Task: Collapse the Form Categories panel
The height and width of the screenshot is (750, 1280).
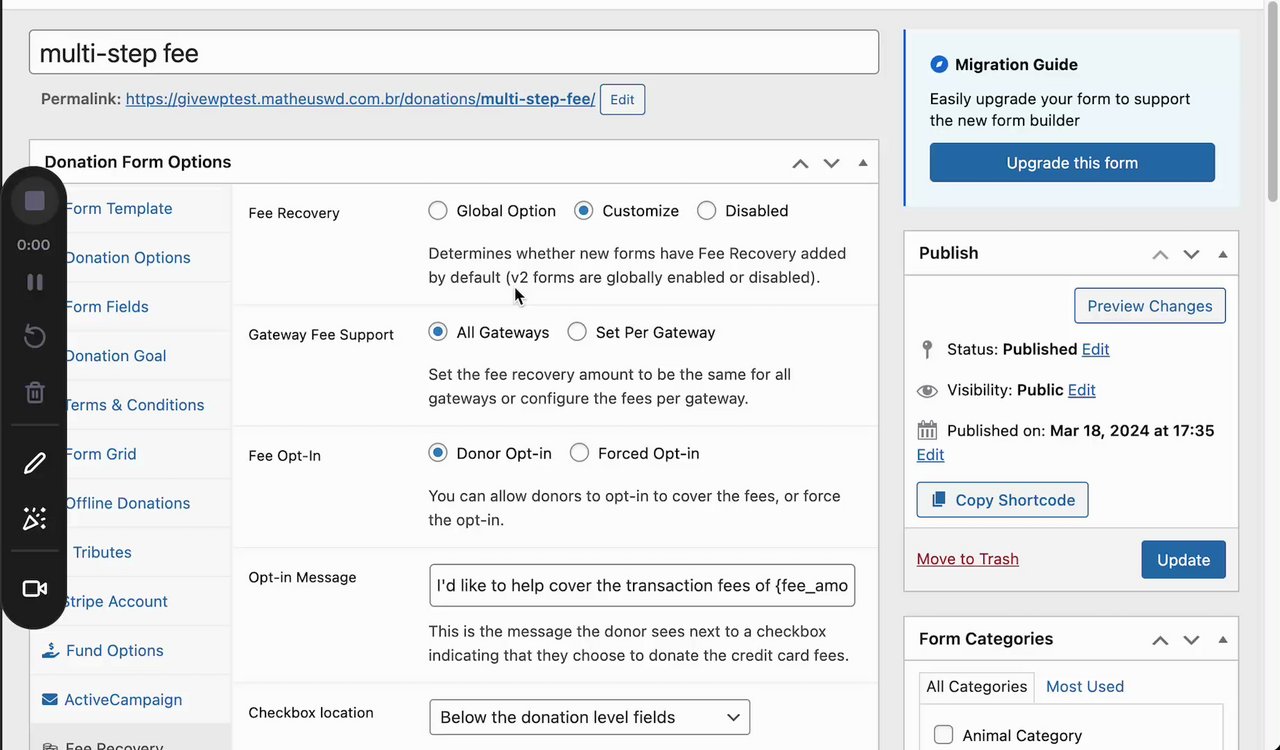Action: click(x=1222, y=640)
